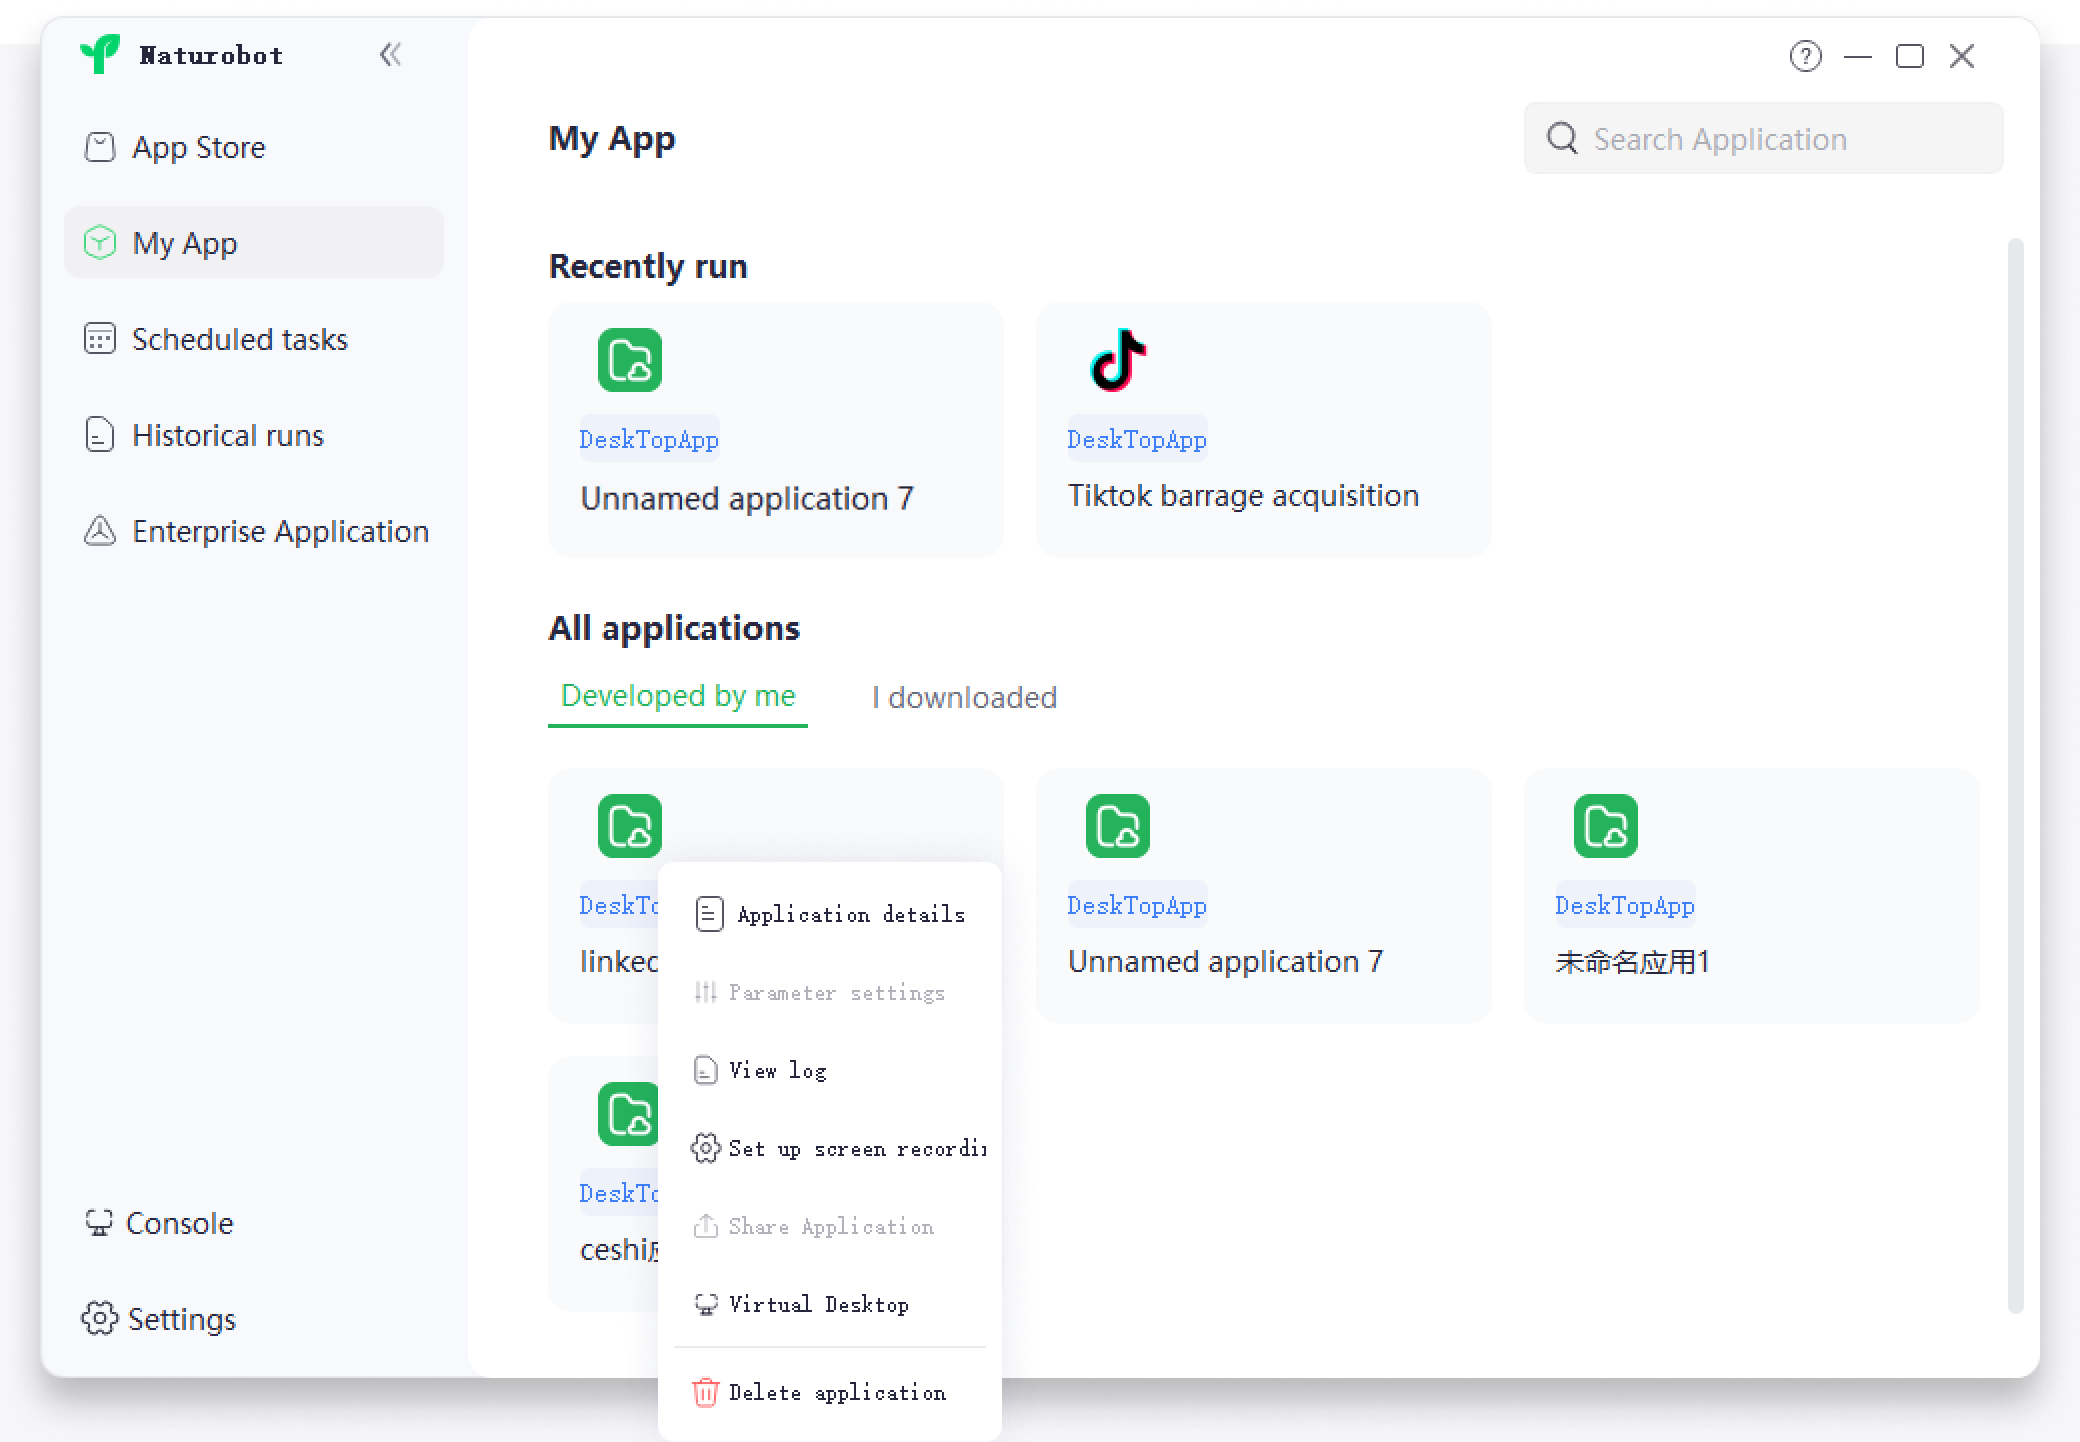
Task: Toggle Share Application option
Action: (x=831, y=1225)
